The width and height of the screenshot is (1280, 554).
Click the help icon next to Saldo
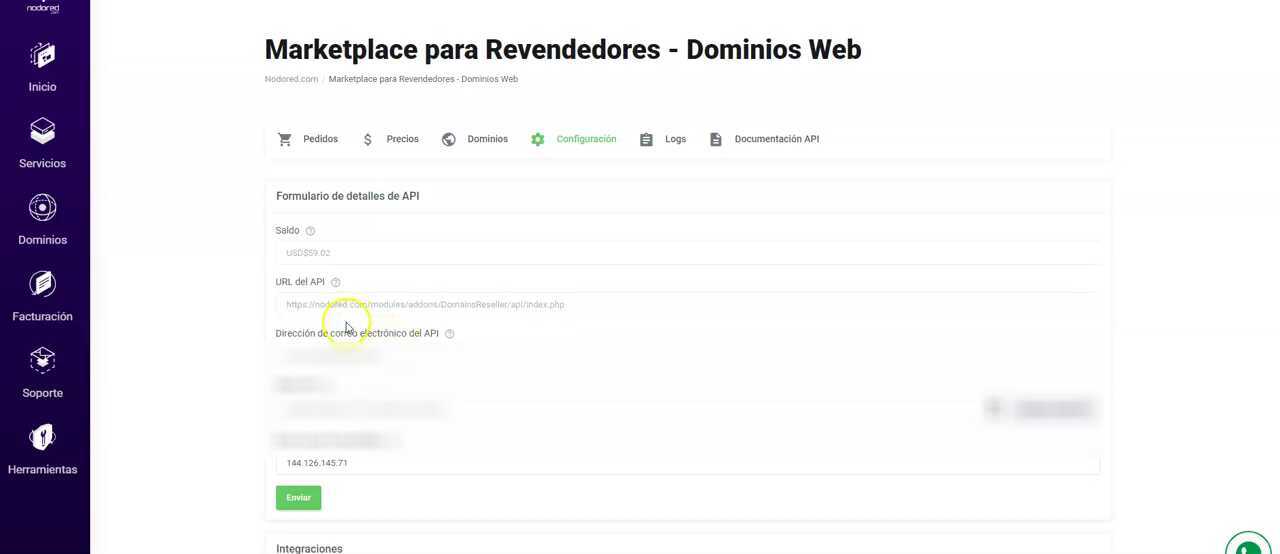click(310, 231)
